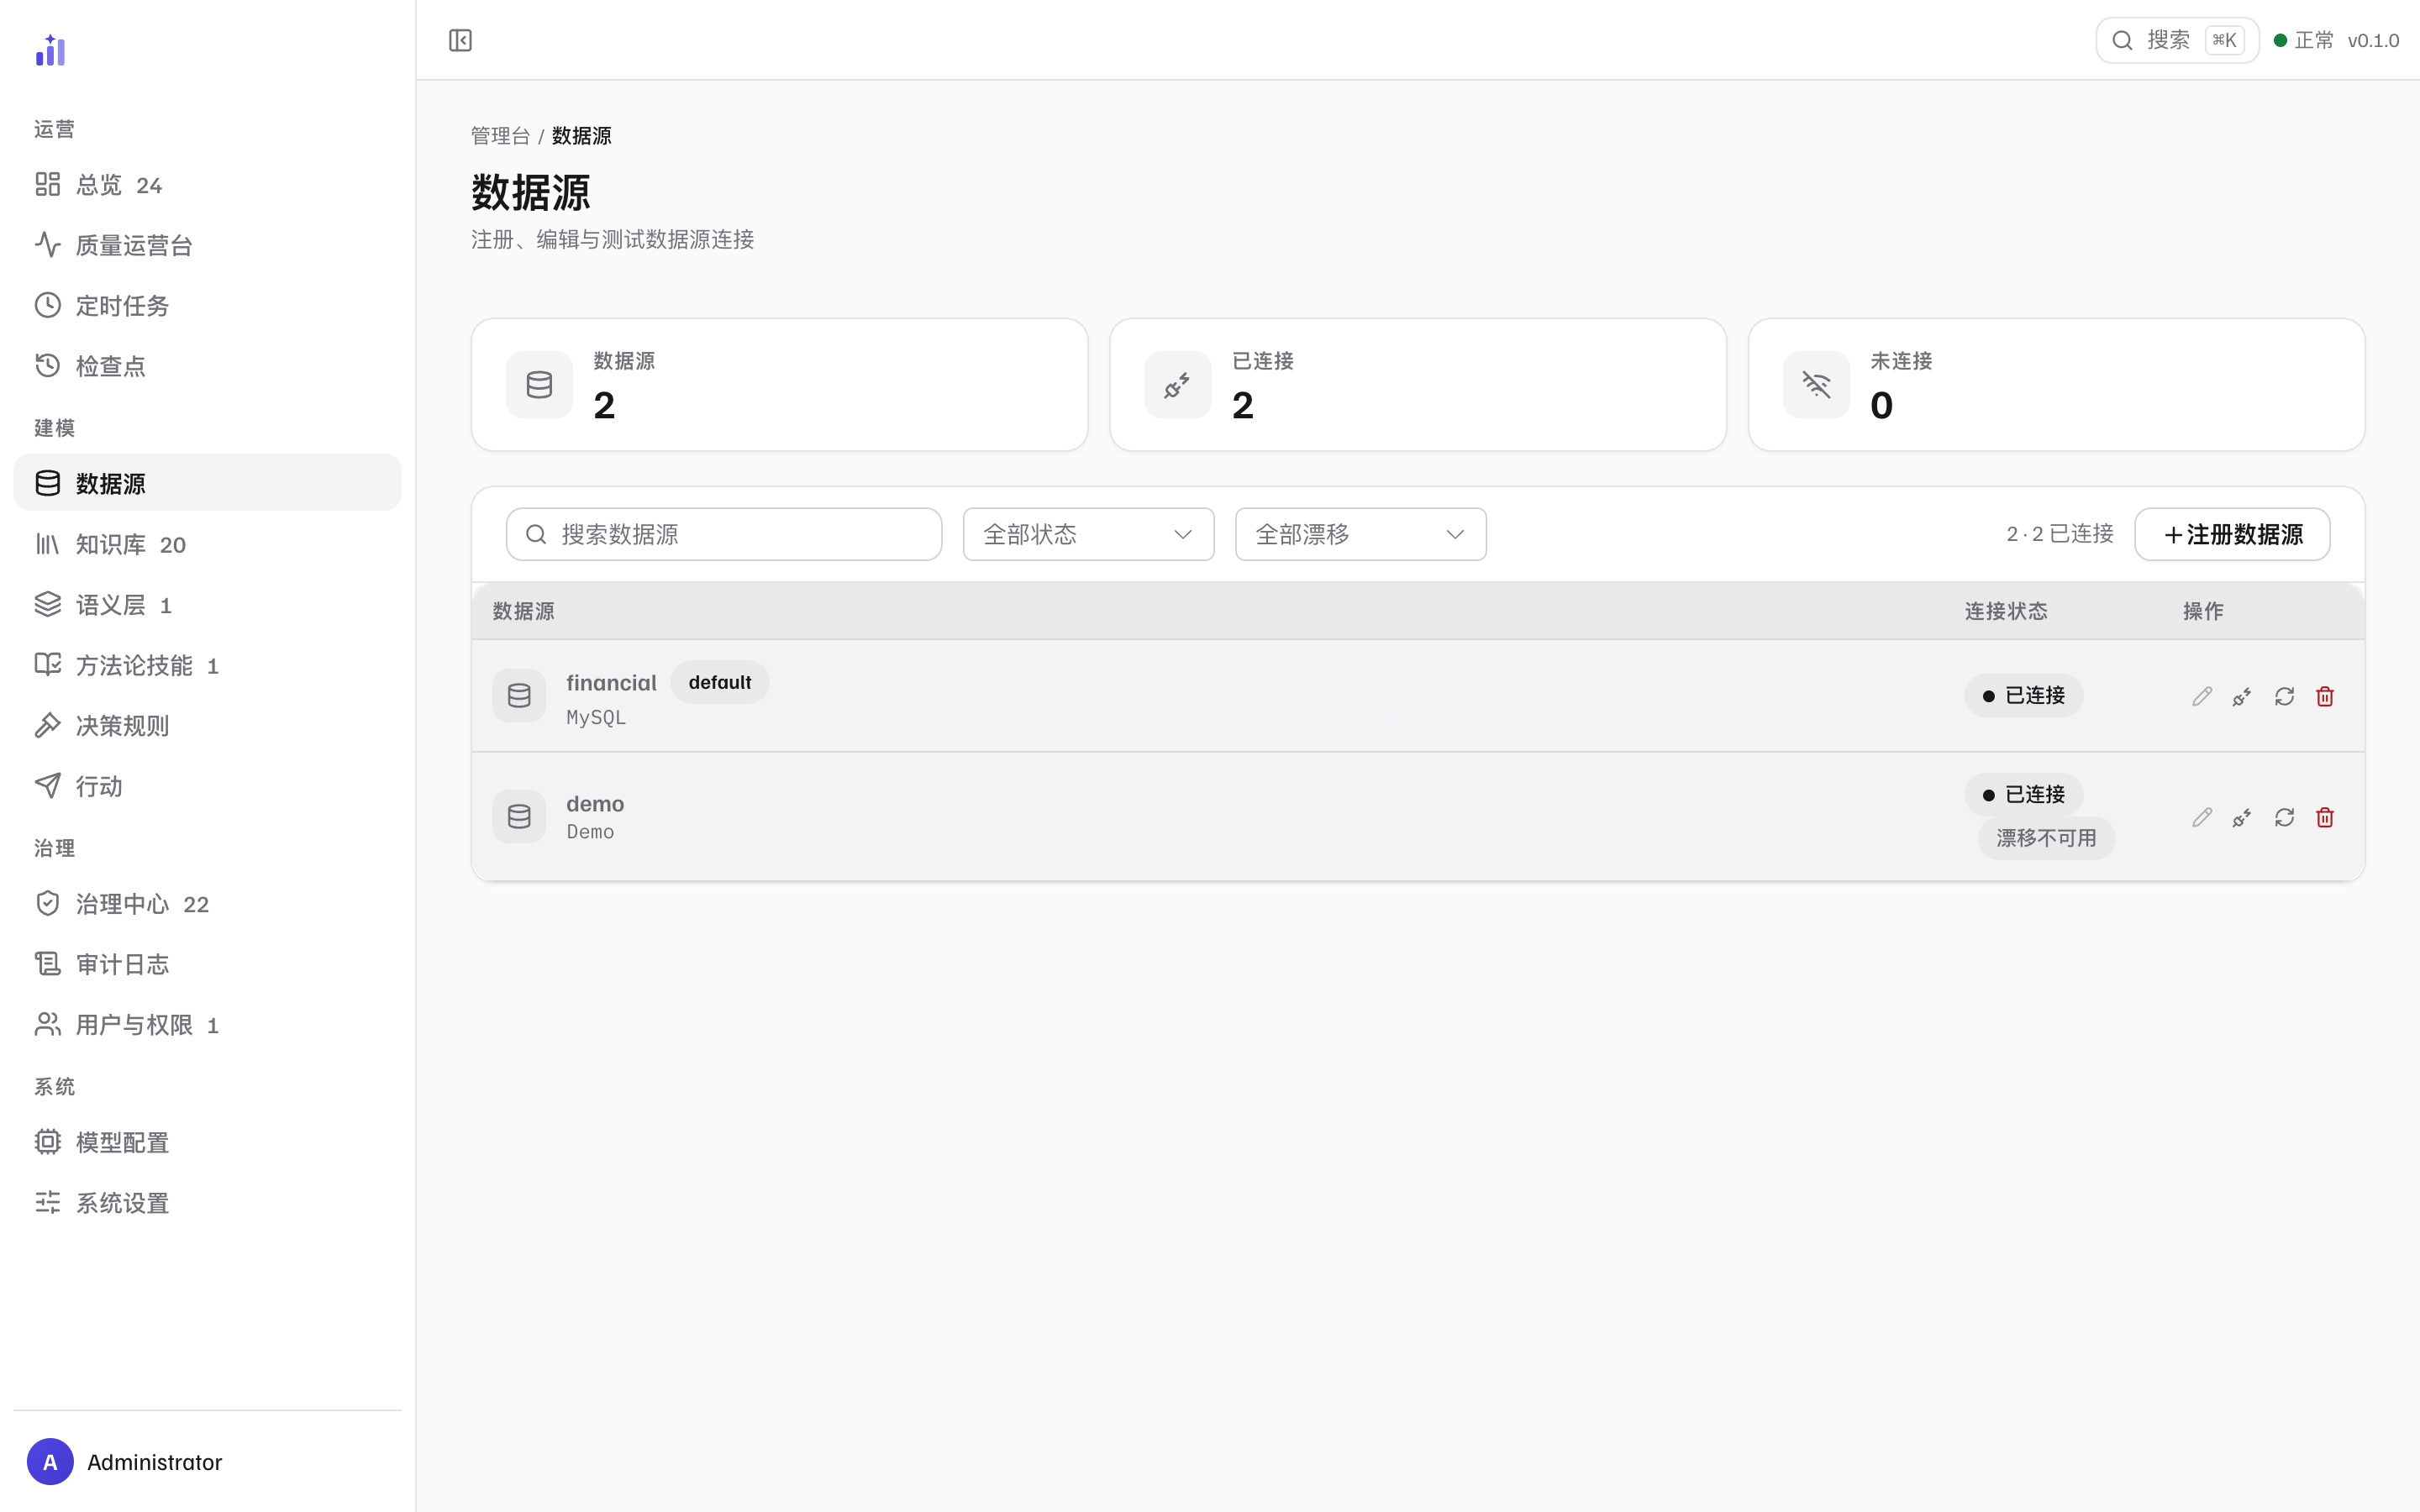The width and height of the screenshot is (2420, 1512).
Task: Refresh the financial data source
Action: [2284, 696]
